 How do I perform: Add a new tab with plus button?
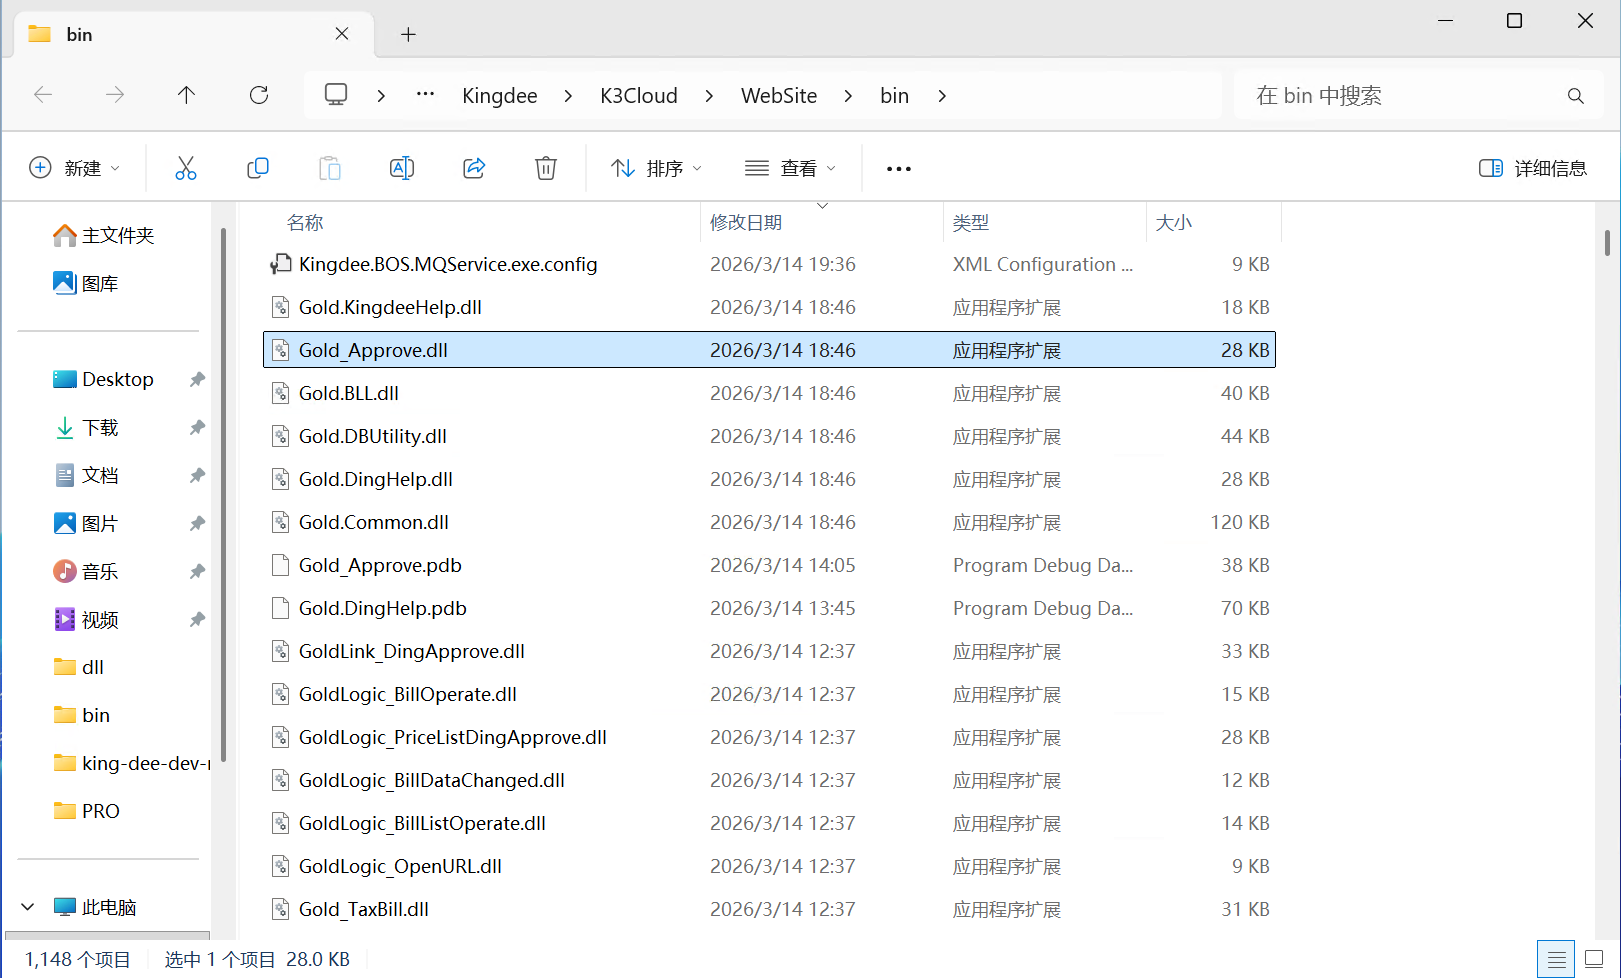coord(408,35)
